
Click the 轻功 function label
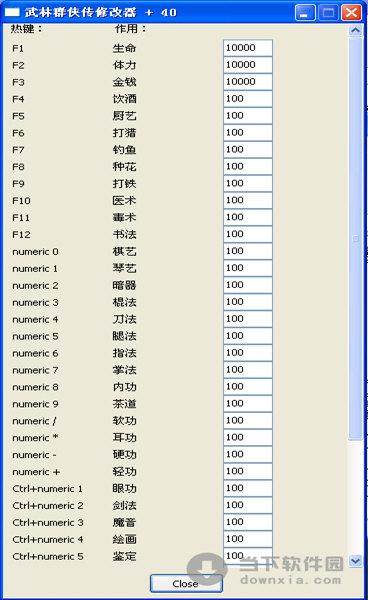tap(125, 471)
